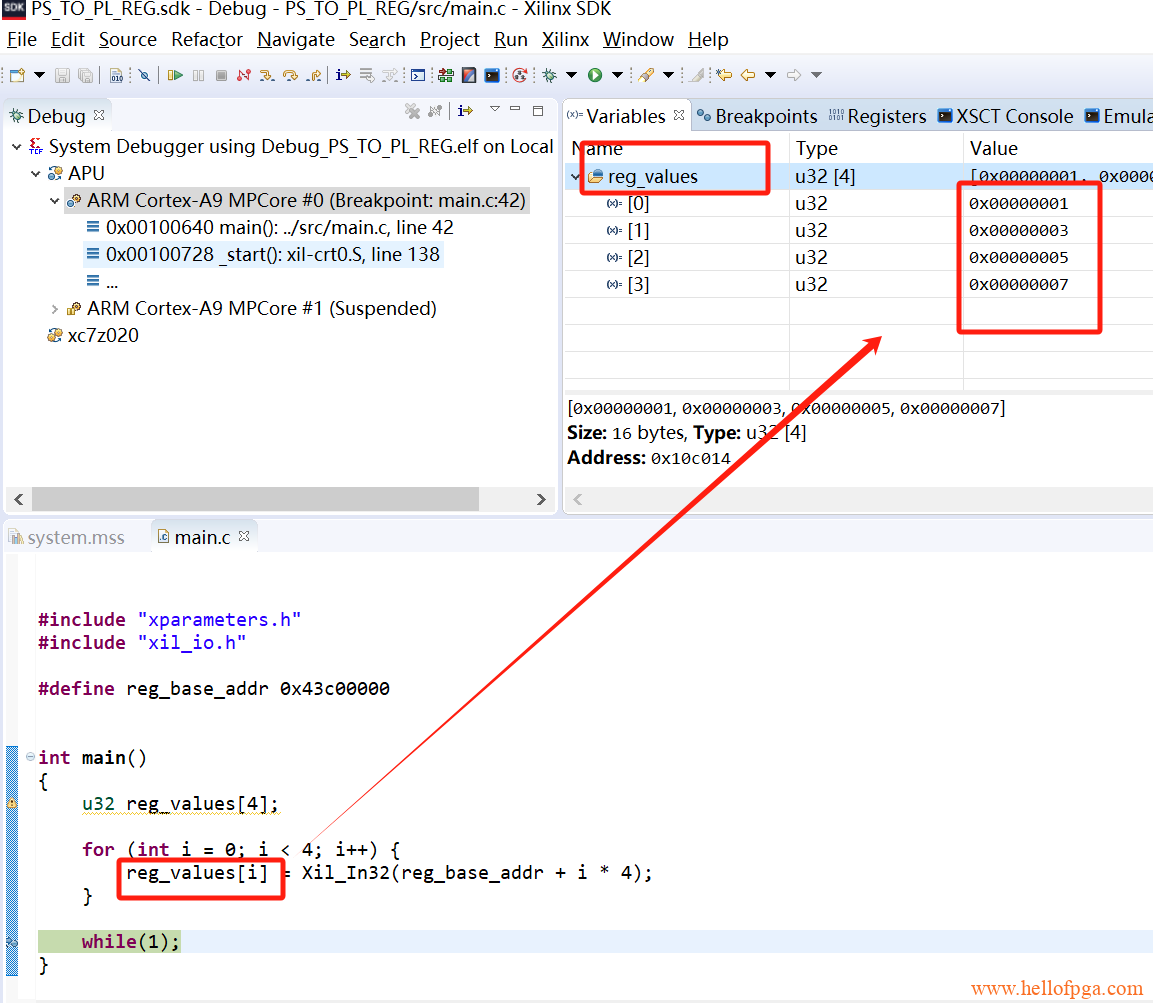1153x1003 pixels.
Task: Click the Step Return icon
Action: [314, 75]
